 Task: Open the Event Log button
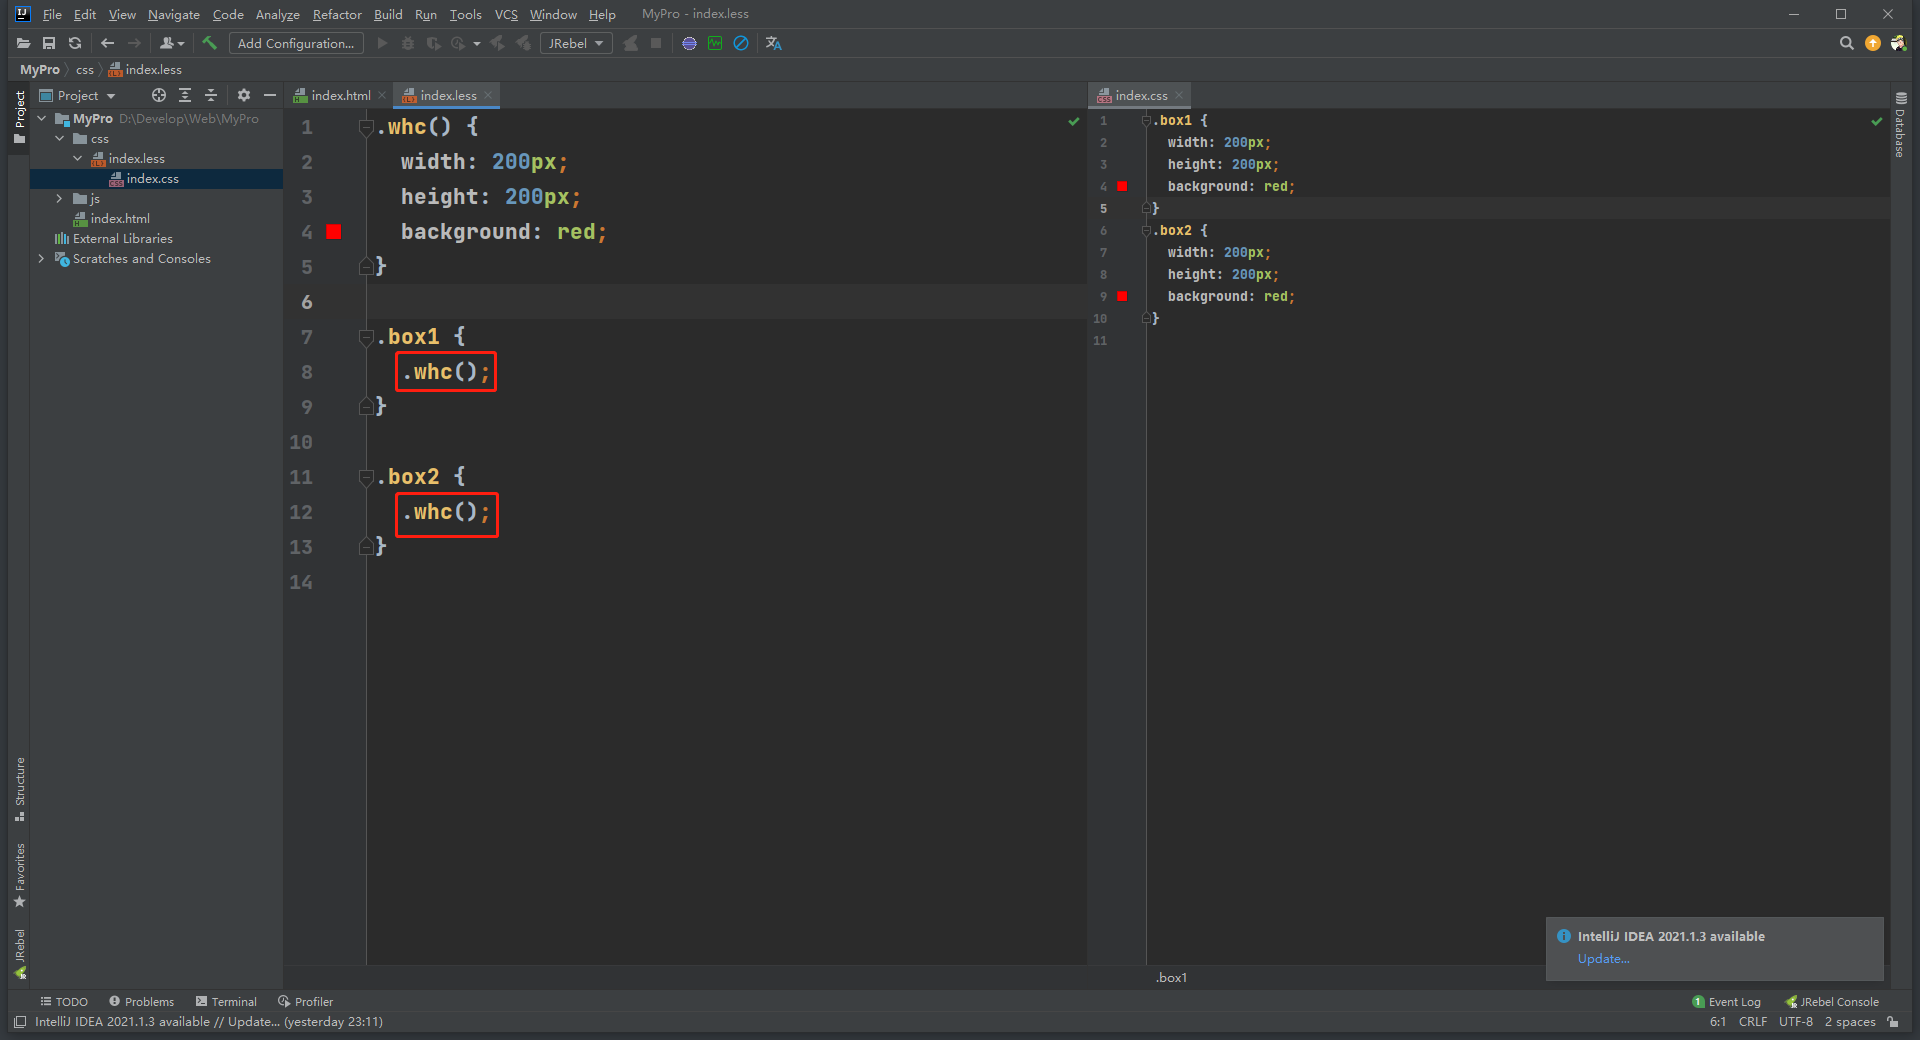[x=1727, y=1002]
